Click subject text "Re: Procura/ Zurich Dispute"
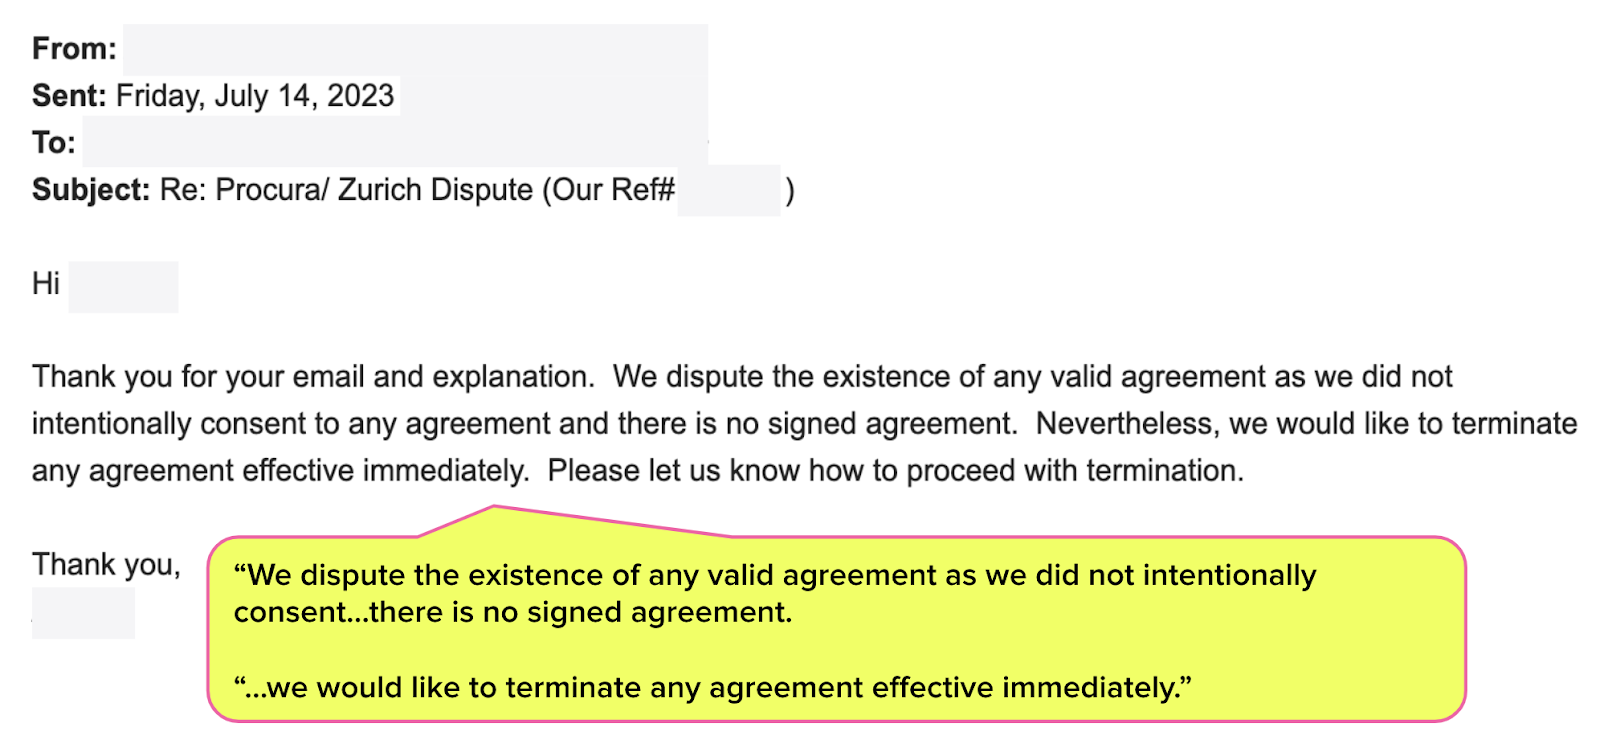Screen dimensions: 1600x744 click(x=346, y=190)
